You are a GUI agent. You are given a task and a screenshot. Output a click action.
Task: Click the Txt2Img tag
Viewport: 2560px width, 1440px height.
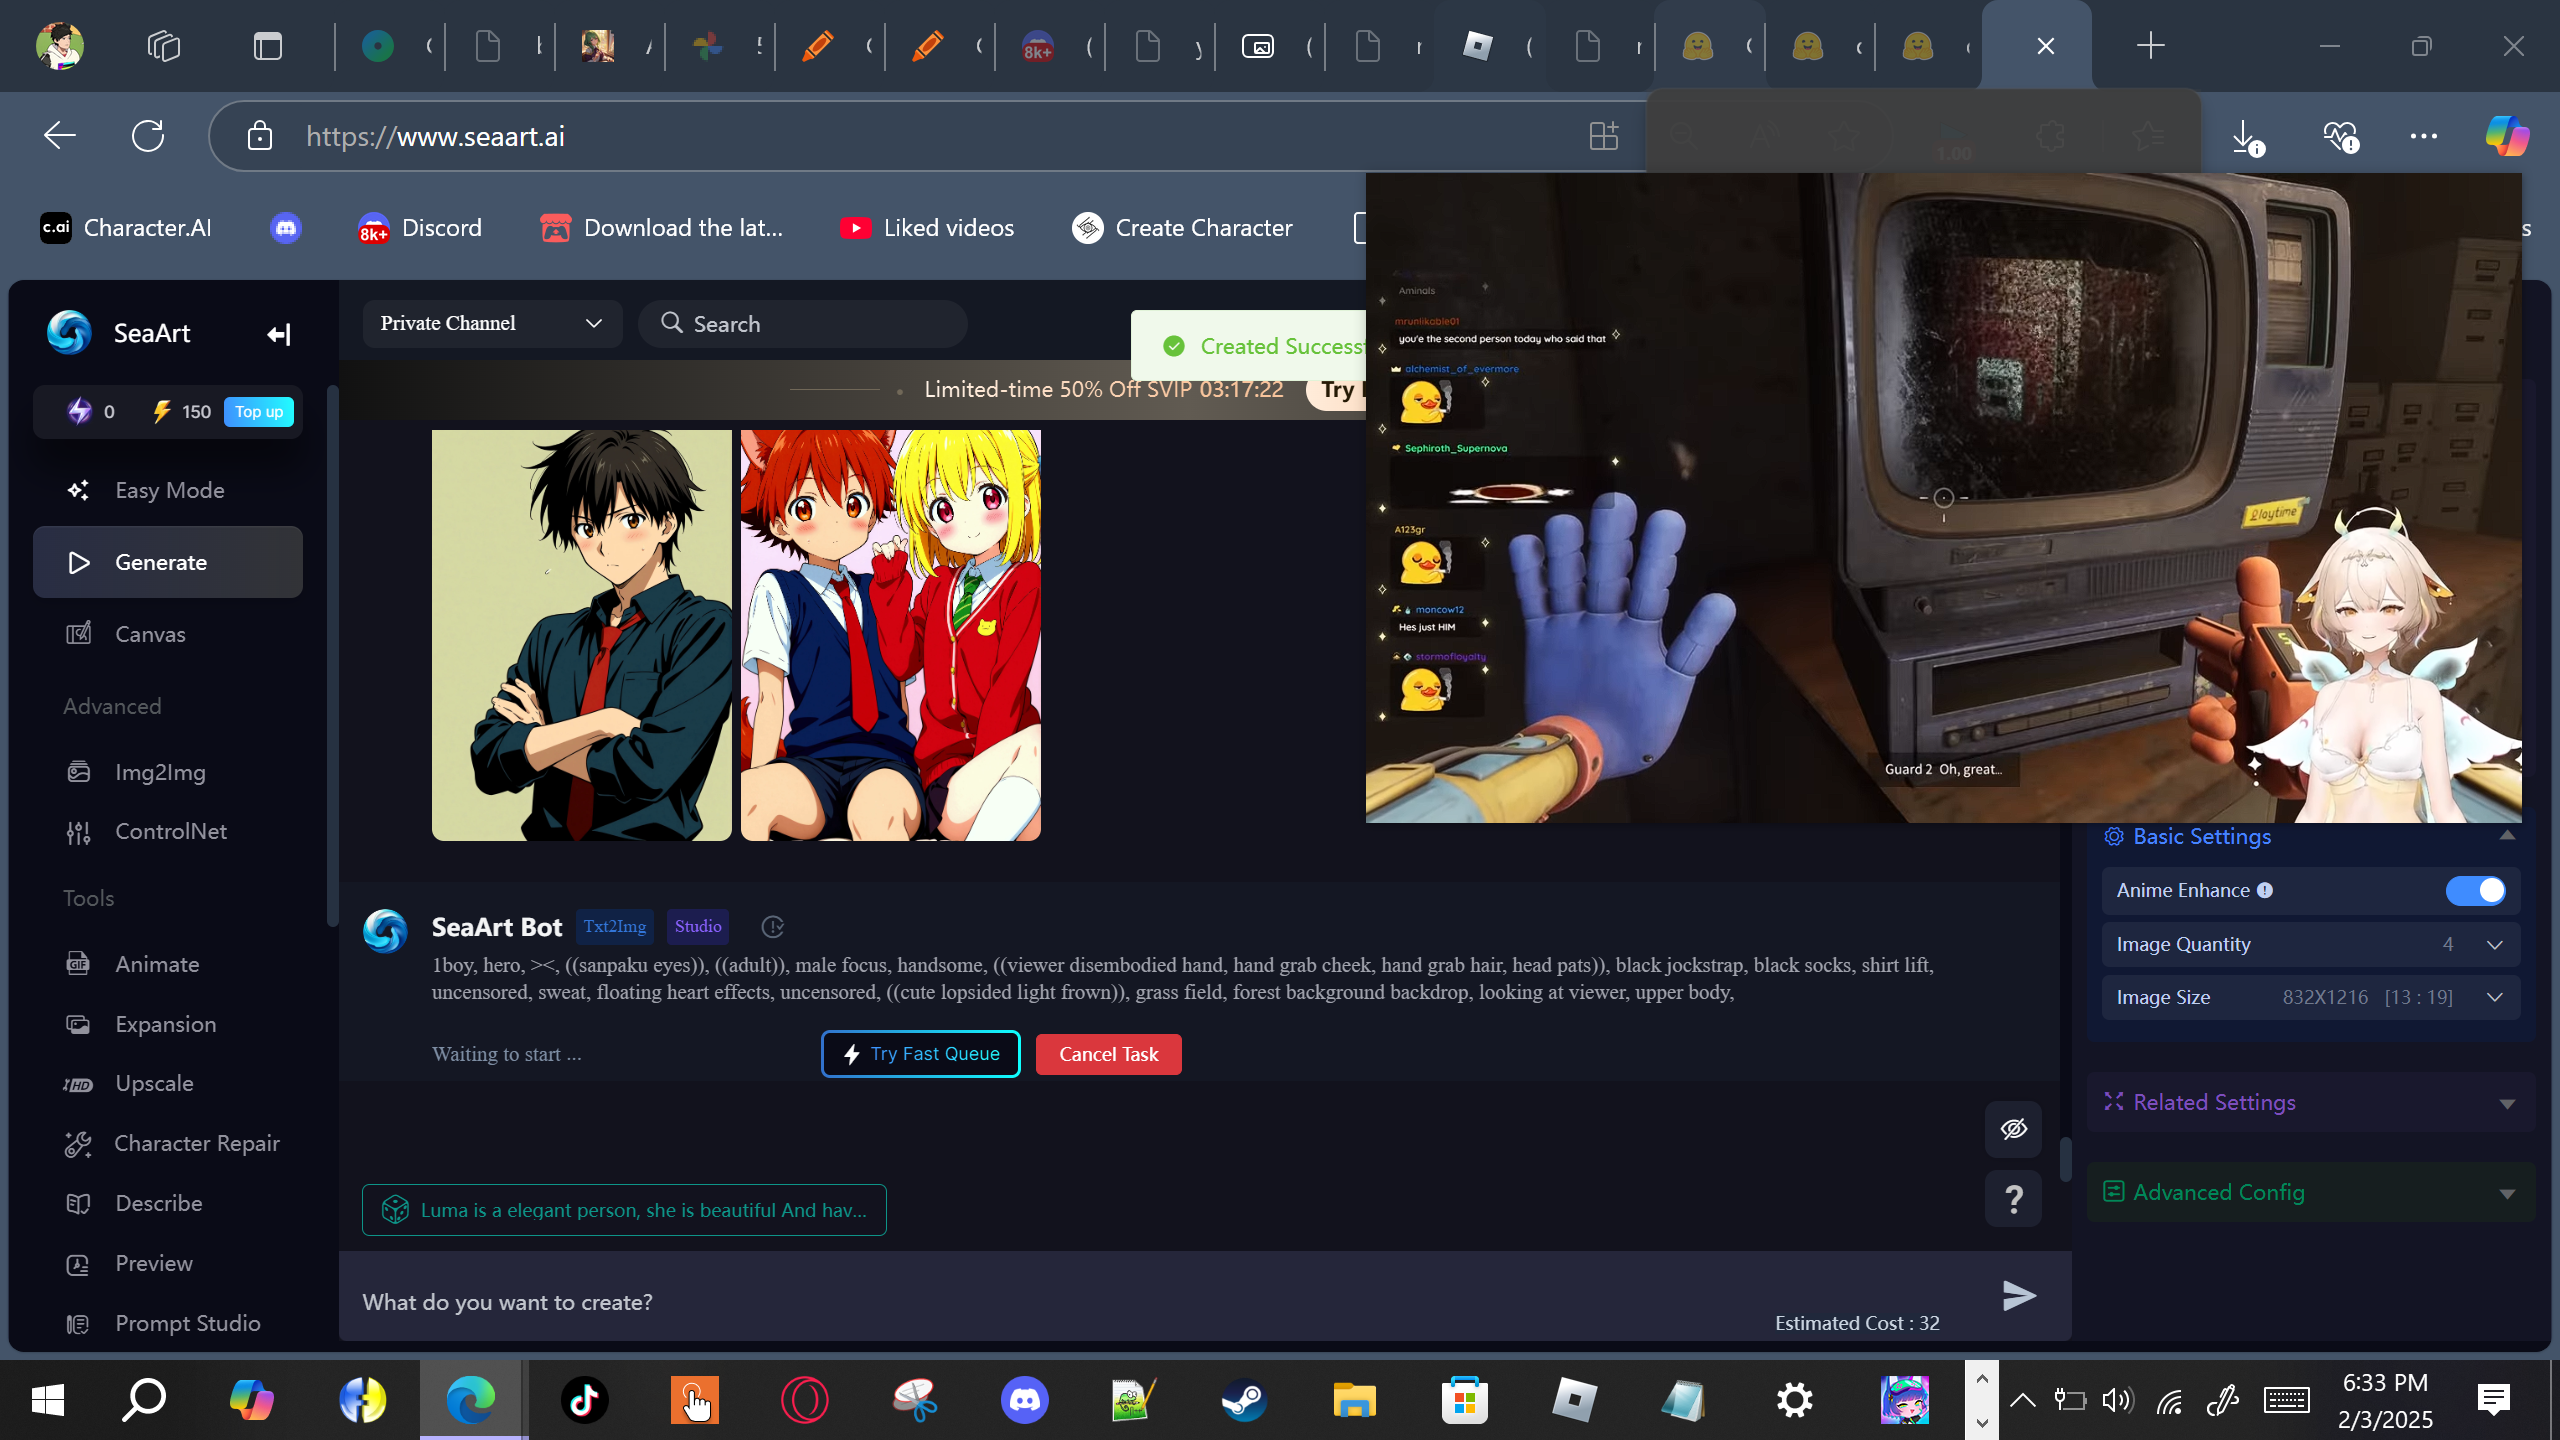[x=615, y=927]
